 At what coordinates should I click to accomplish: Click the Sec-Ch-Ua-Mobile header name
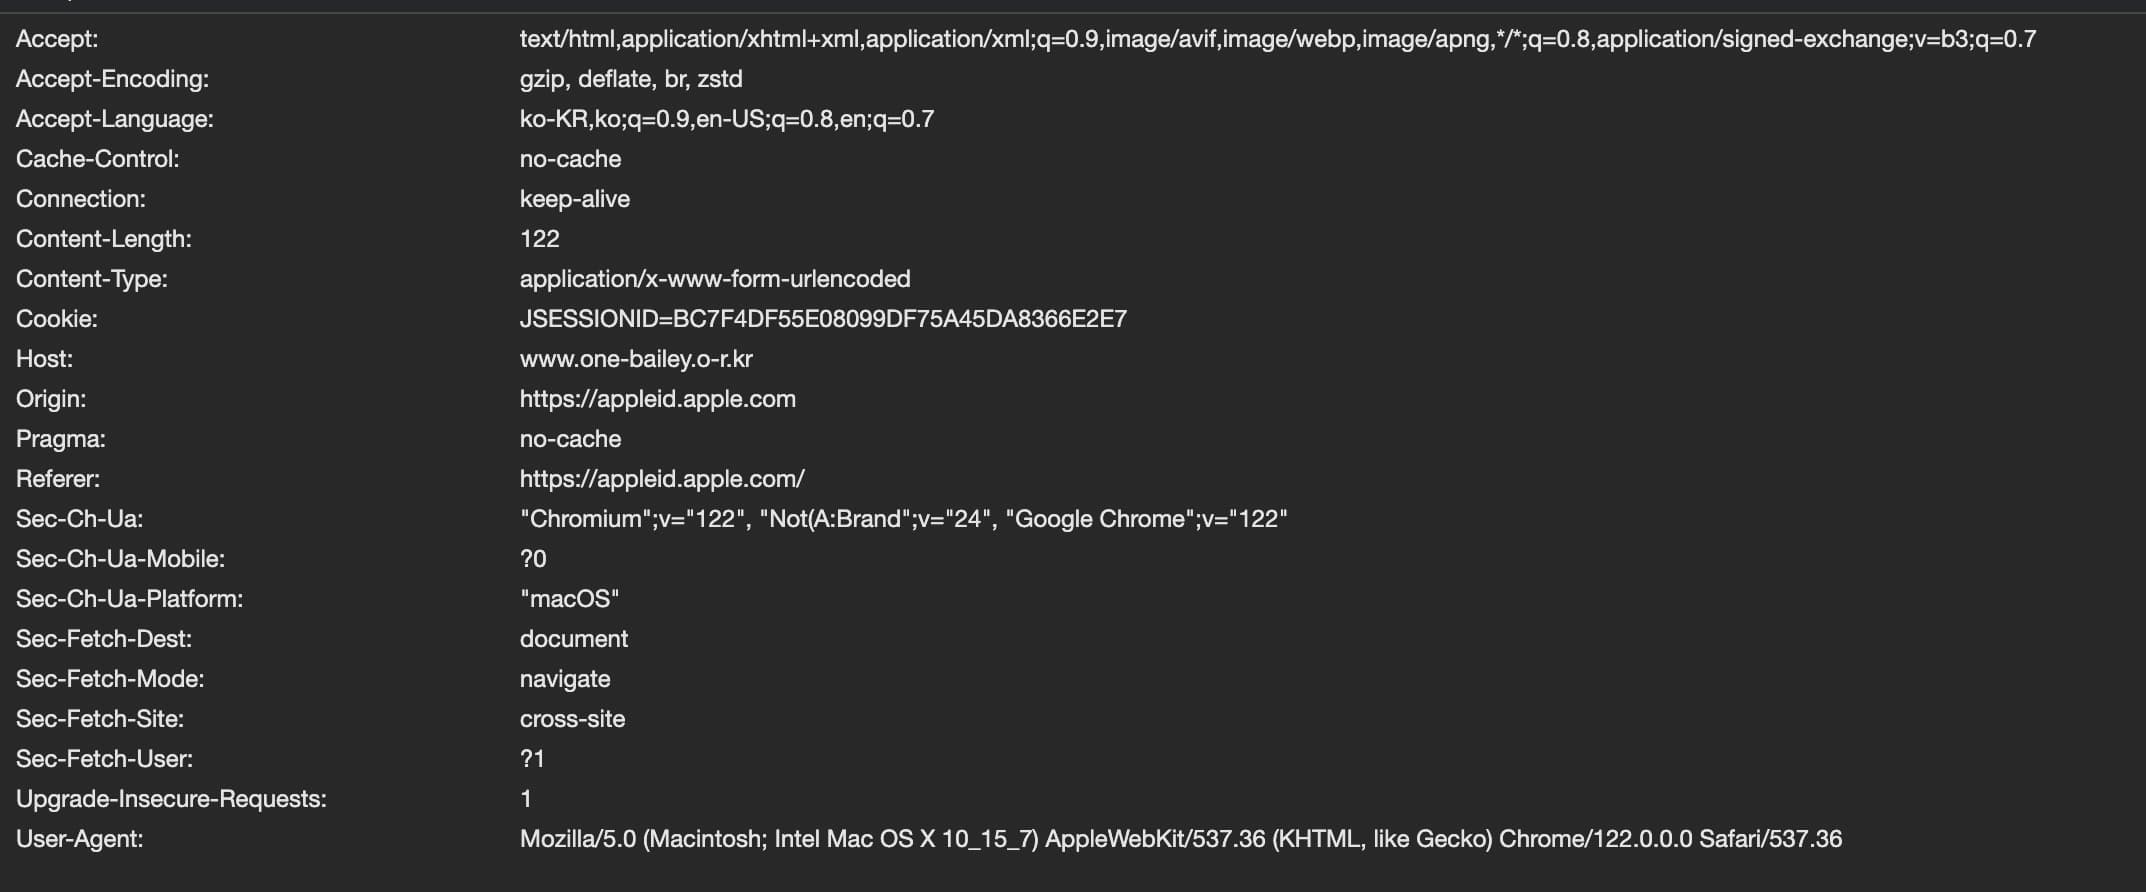[x=120, y=559]
